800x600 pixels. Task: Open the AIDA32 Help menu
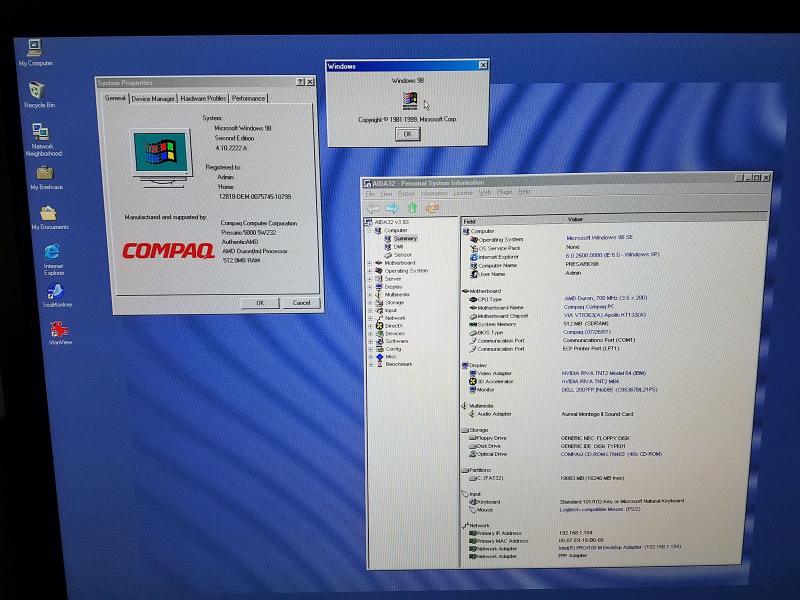(x=524, y=192)
